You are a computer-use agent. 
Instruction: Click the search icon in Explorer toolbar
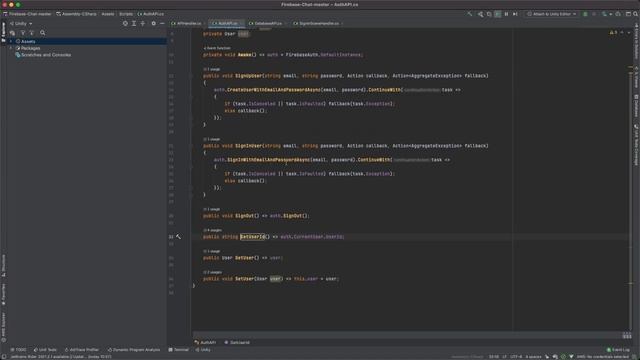click(42, 33)
